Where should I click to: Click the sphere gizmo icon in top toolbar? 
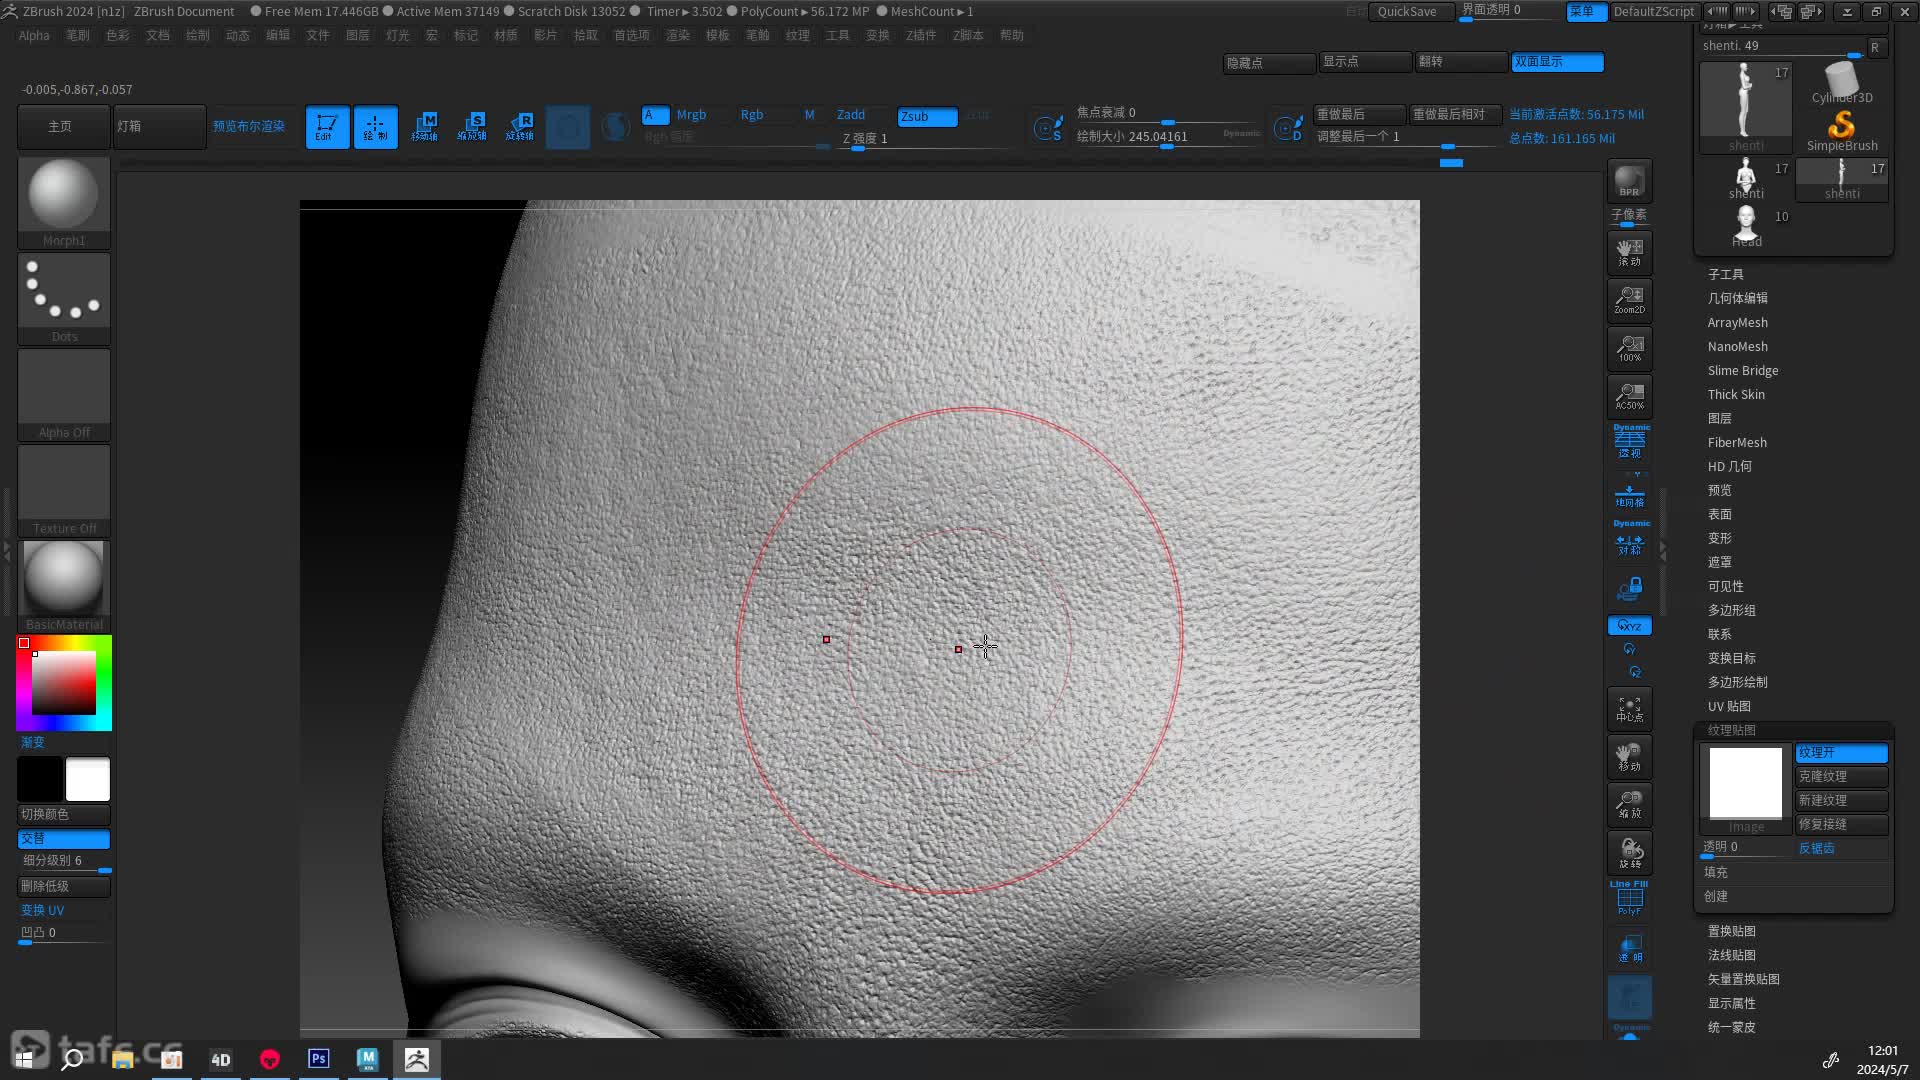[x=616, y=127]
